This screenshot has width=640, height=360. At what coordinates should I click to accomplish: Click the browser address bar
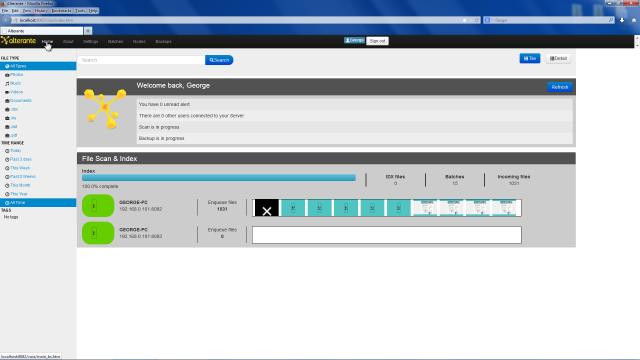(241, 20)
